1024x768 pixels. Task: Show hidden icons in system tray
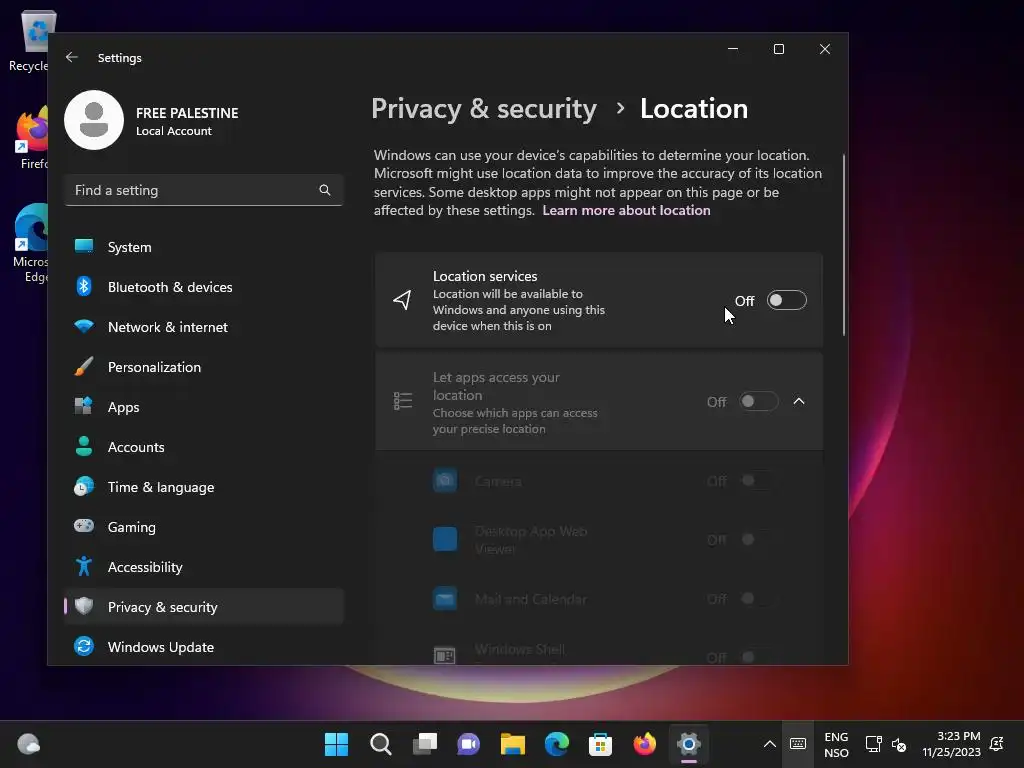pos(769,744)
